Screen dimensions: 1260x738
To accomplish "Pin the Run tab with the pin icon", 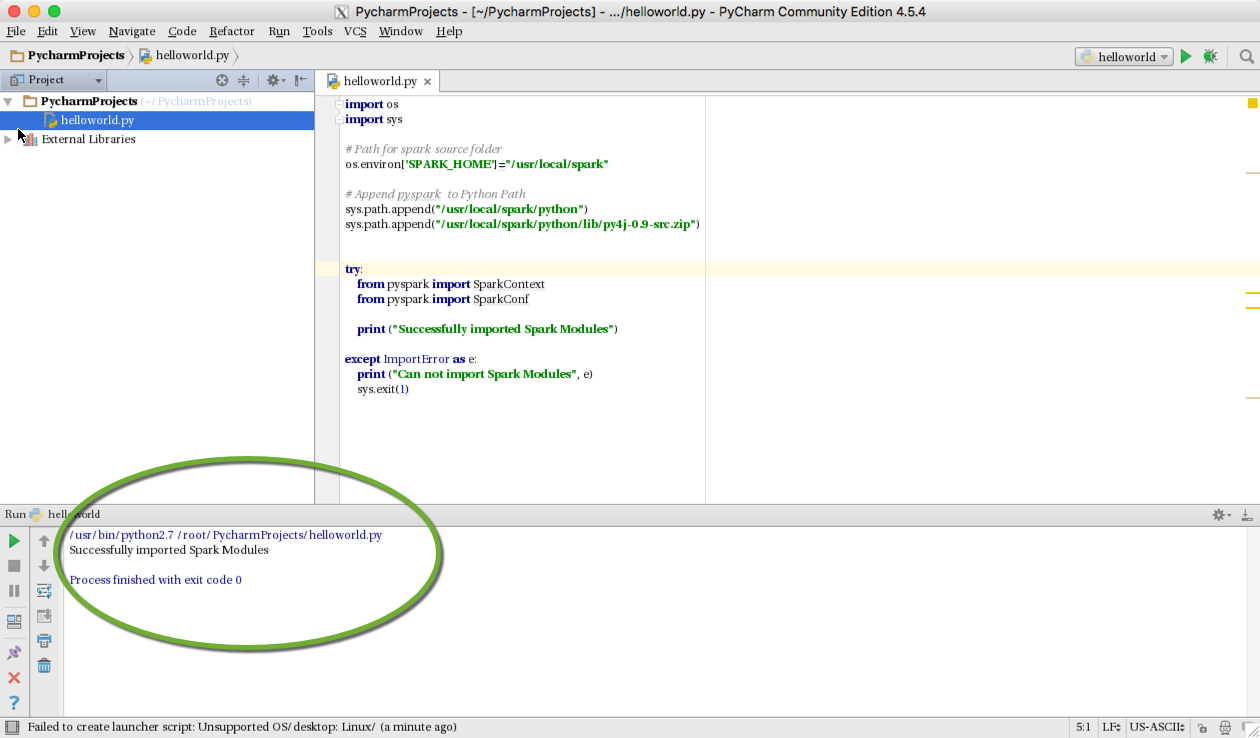I will tap(14, 652).
